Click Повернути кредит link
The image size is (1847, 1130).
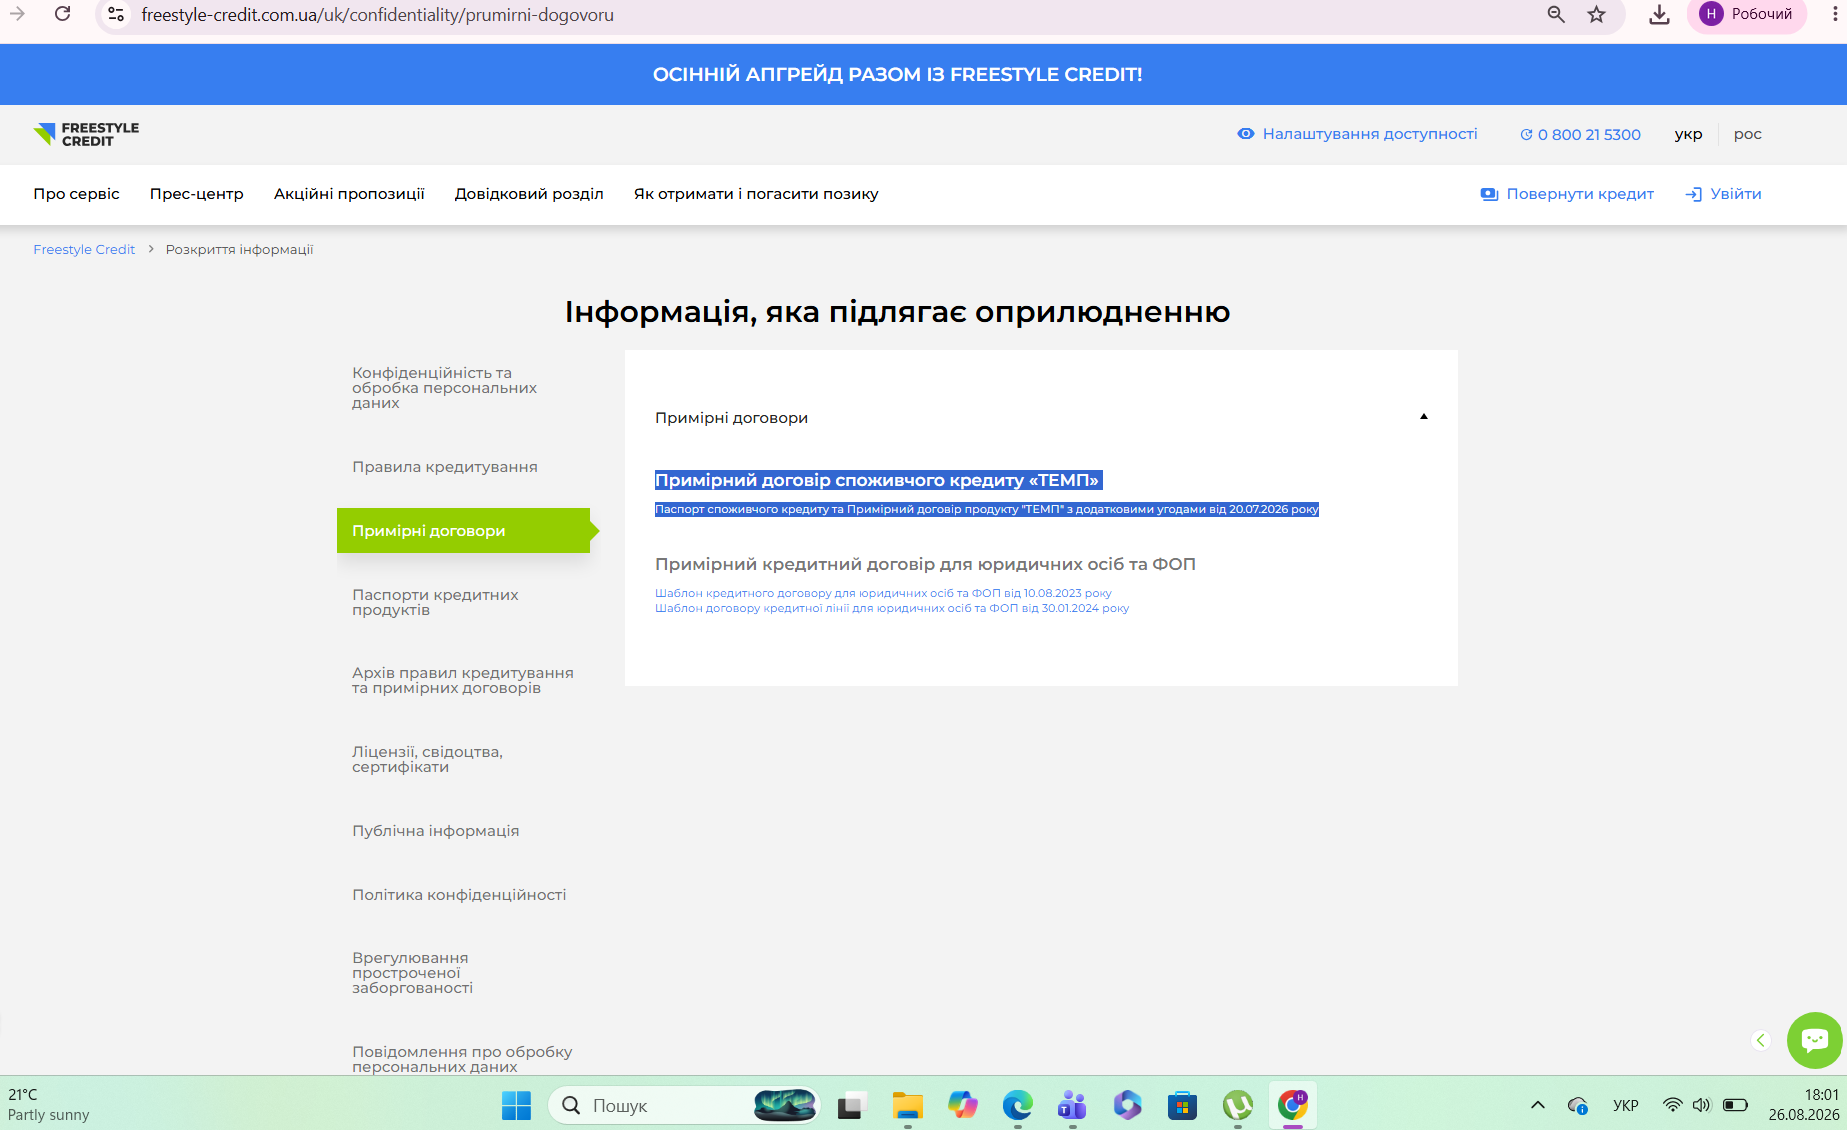tap(1567, 194)
